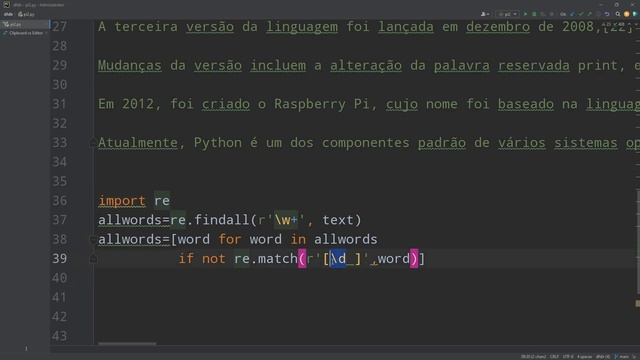Open the run configuration dropdown
640x360 pixels.
pos(507,14)
